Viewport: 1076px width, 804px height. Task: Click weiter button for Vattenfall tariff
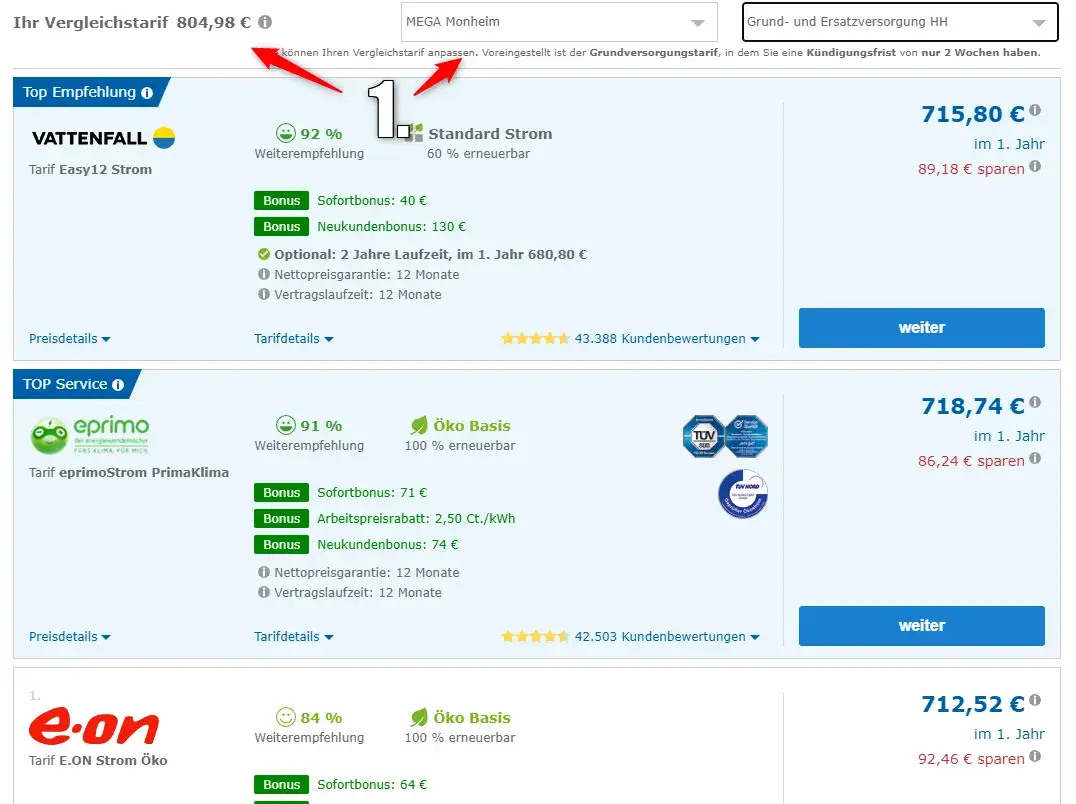(x=922, y=328)
